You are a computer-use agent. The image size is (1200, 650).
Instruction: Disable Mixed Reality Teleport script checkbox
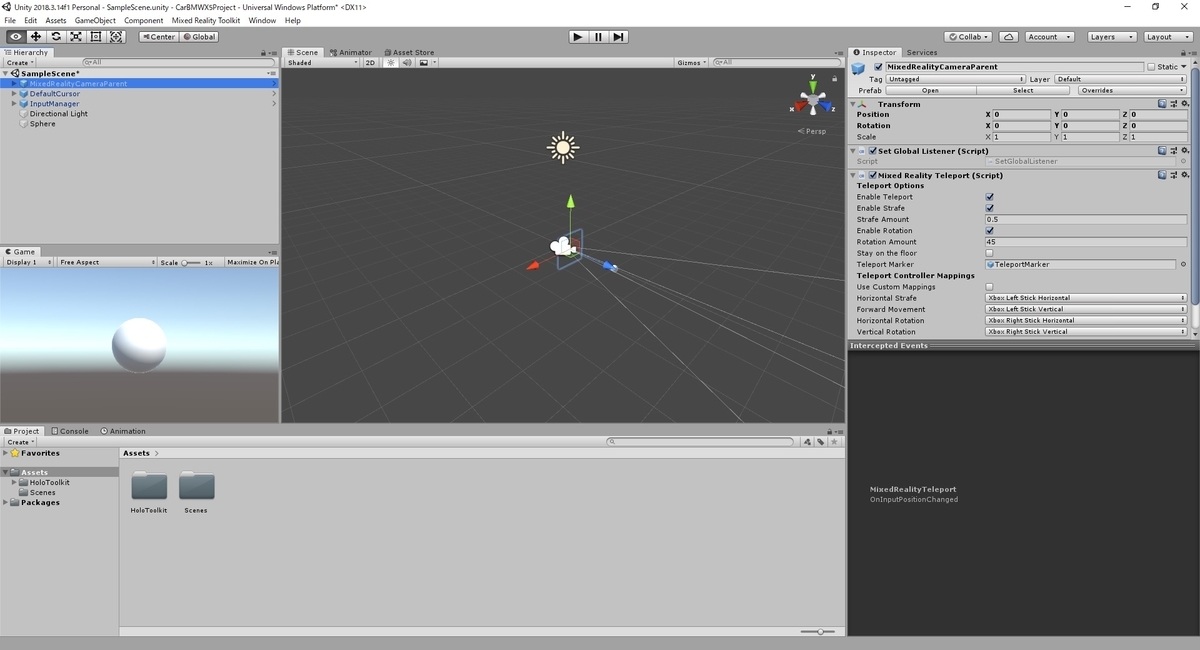[873, 175]
